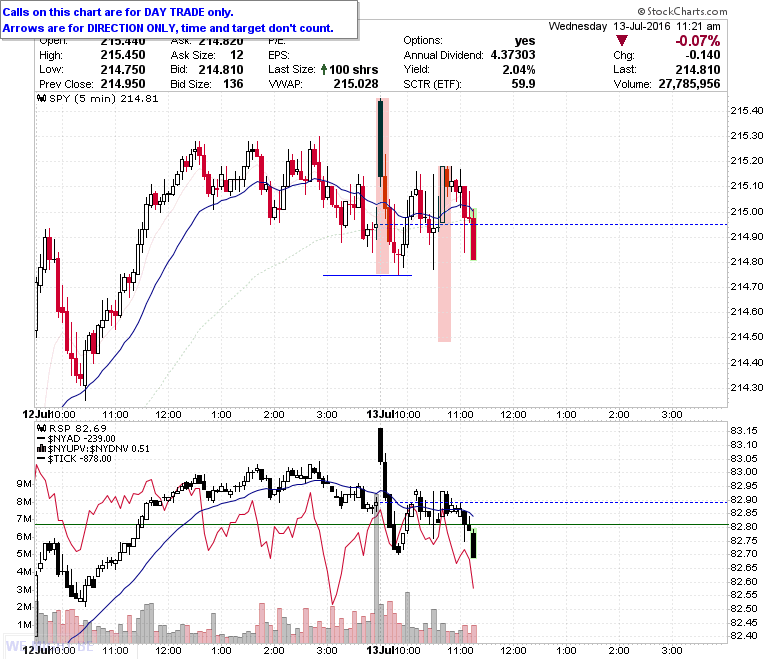Screen dimensions: 780x659
Task: Click the 5M volume axis label
Action: pos(24,554)
